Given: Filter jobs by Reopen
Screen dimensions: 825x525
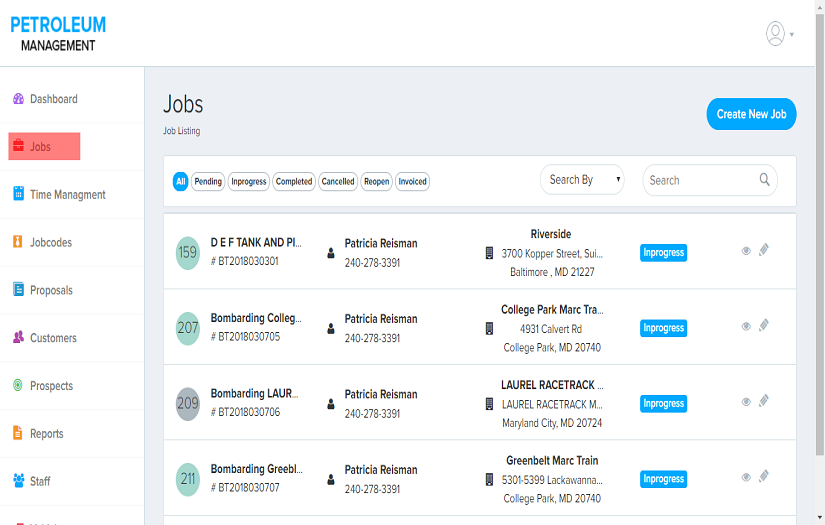Looking at the screenshot, I should (377, 181).
